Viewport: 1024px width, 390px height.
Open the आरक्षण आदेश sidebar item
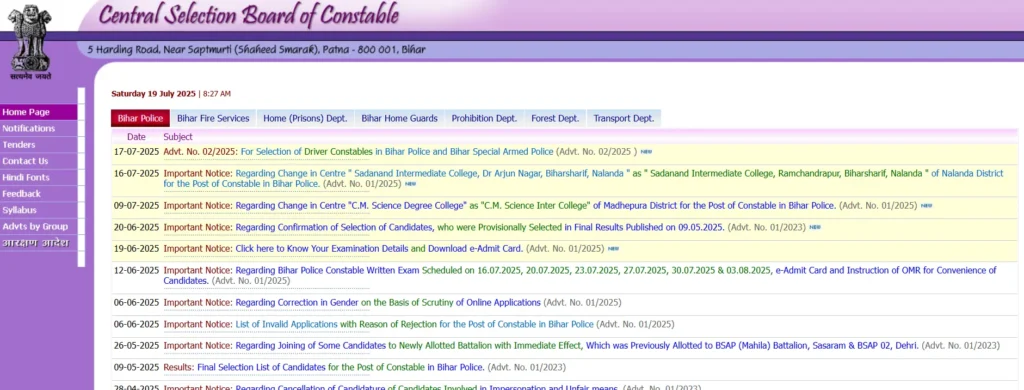point(39,243)
